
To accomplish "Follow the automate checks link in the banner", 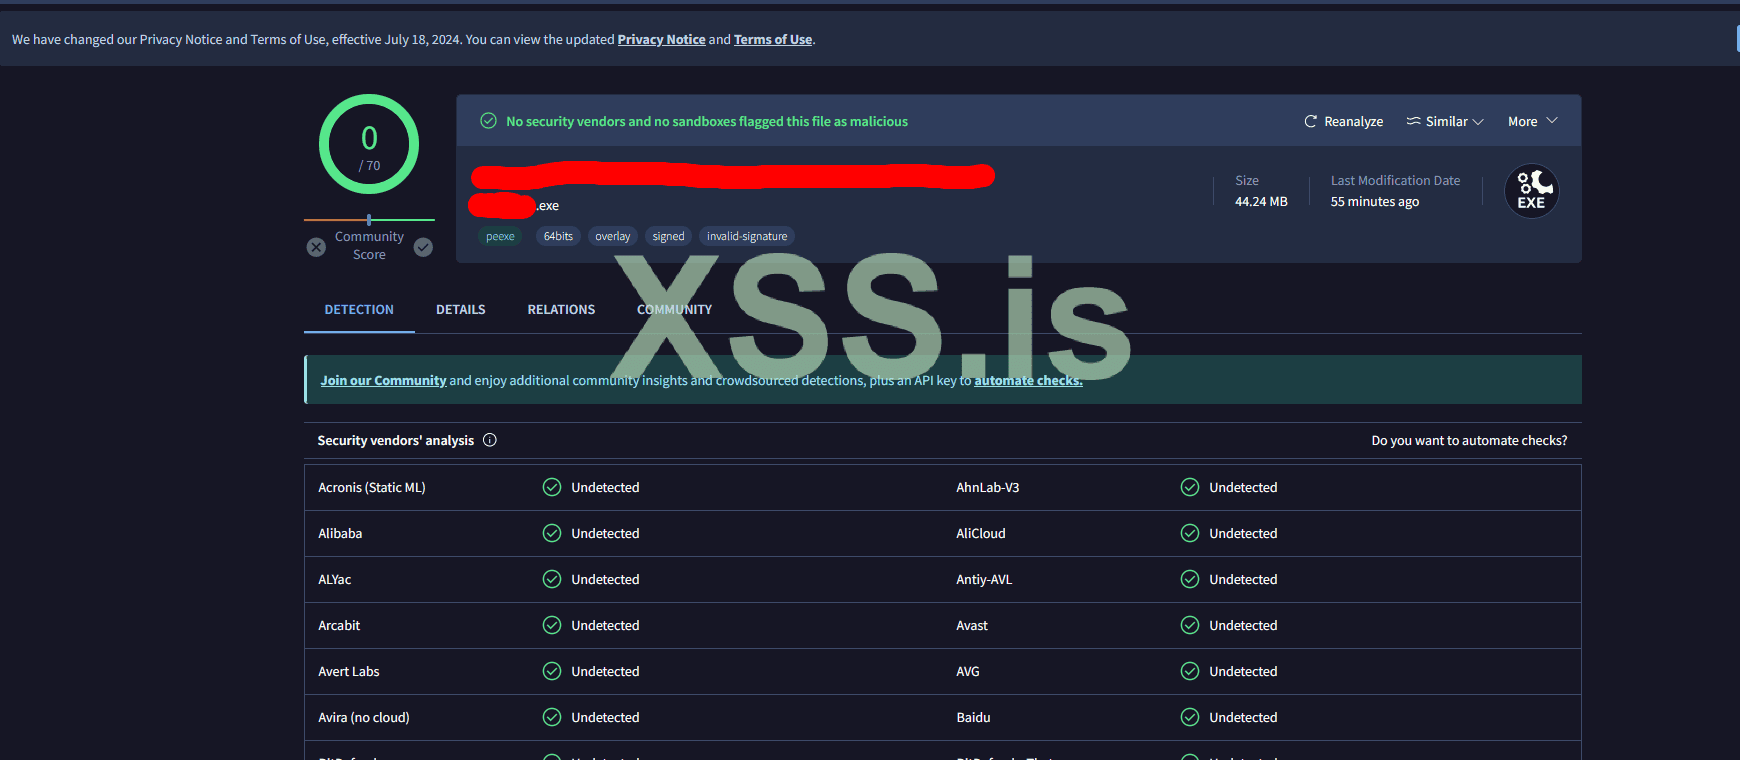I will pyautogui.click(x=1028, y=381).
